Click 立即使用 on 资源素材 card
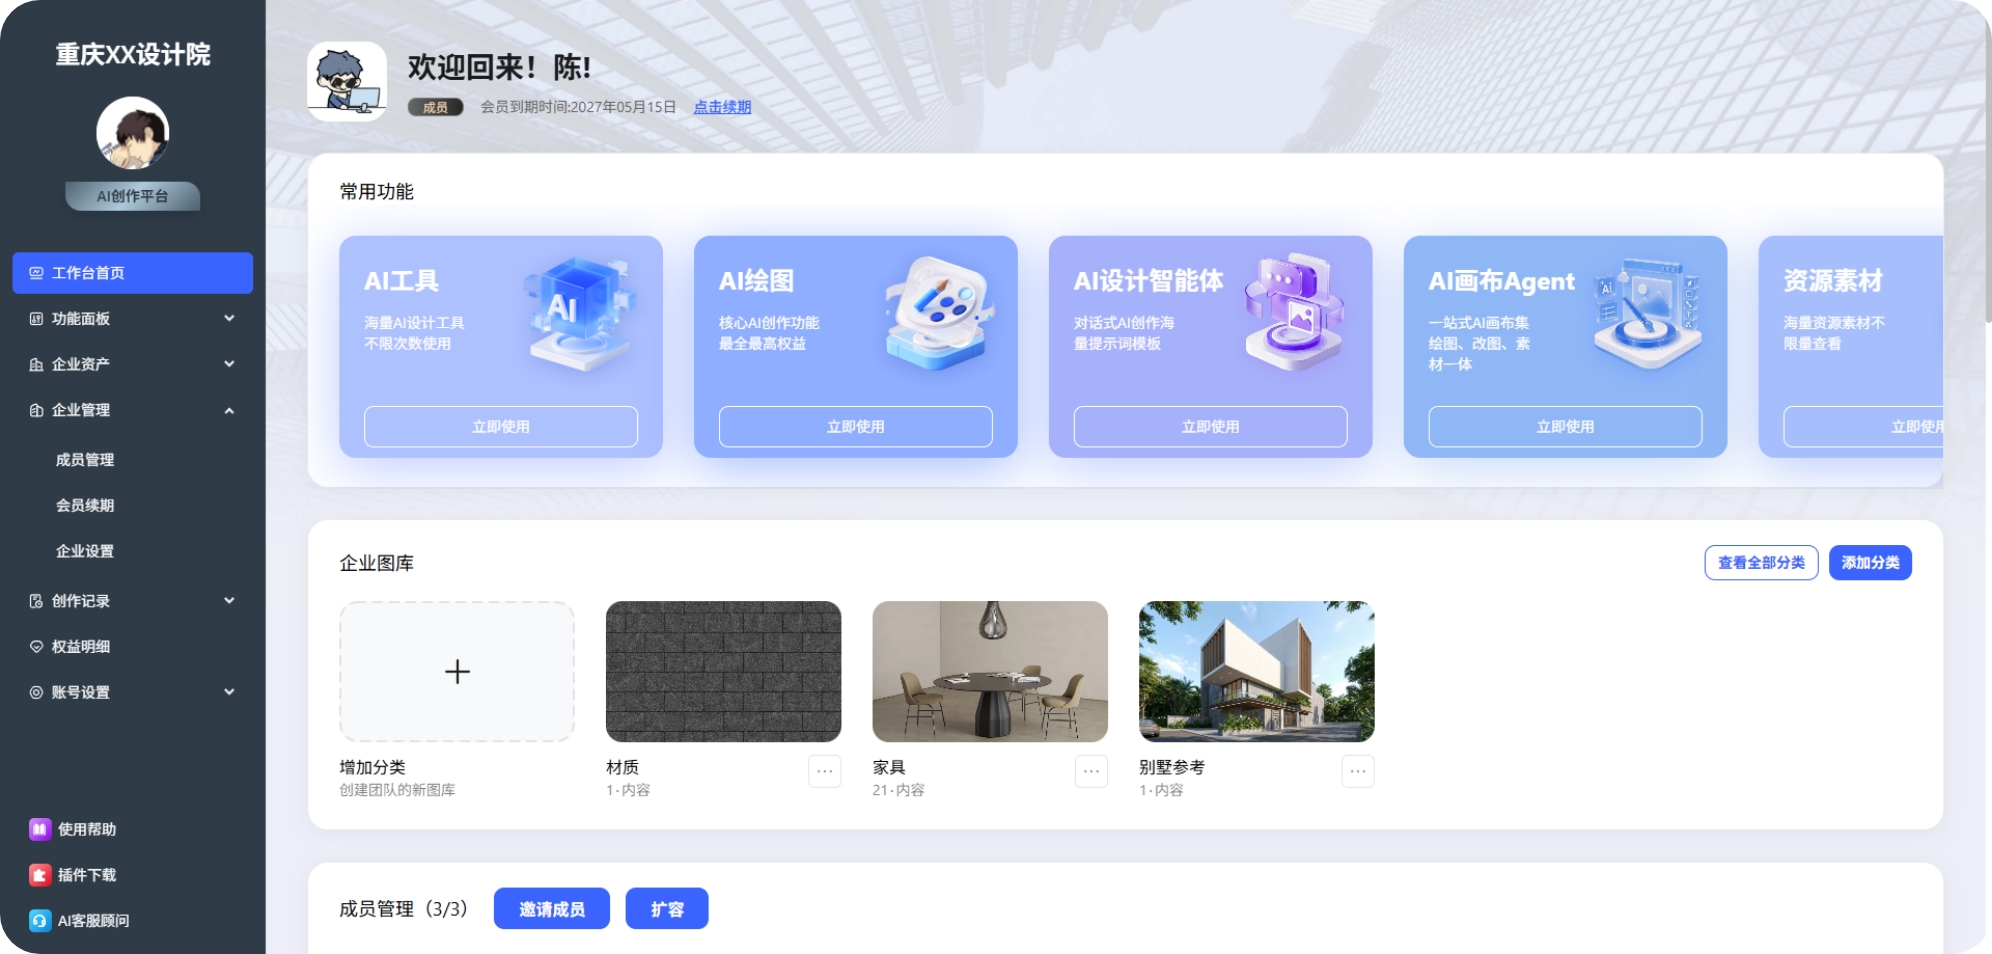1992x954 pixels. pyautogui.click(x=1864, y=427)
